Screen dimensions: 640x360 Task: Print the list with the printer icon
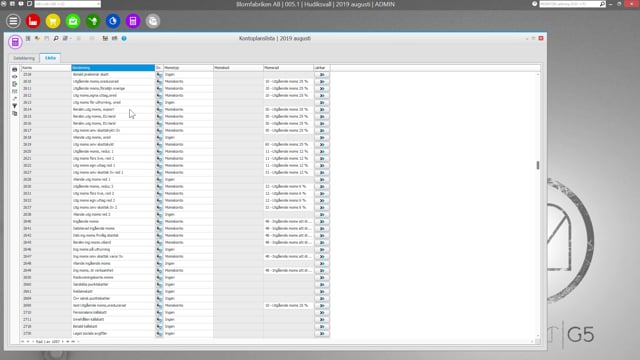[x=15, y=69]
